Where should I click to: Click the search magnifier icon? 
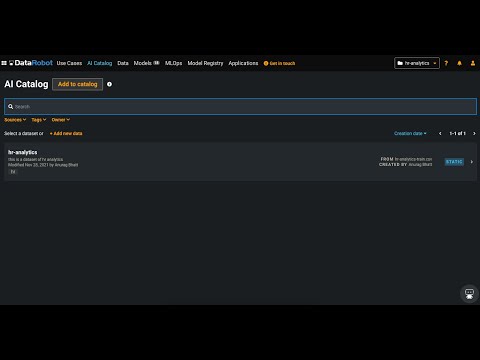pos(11,107)
